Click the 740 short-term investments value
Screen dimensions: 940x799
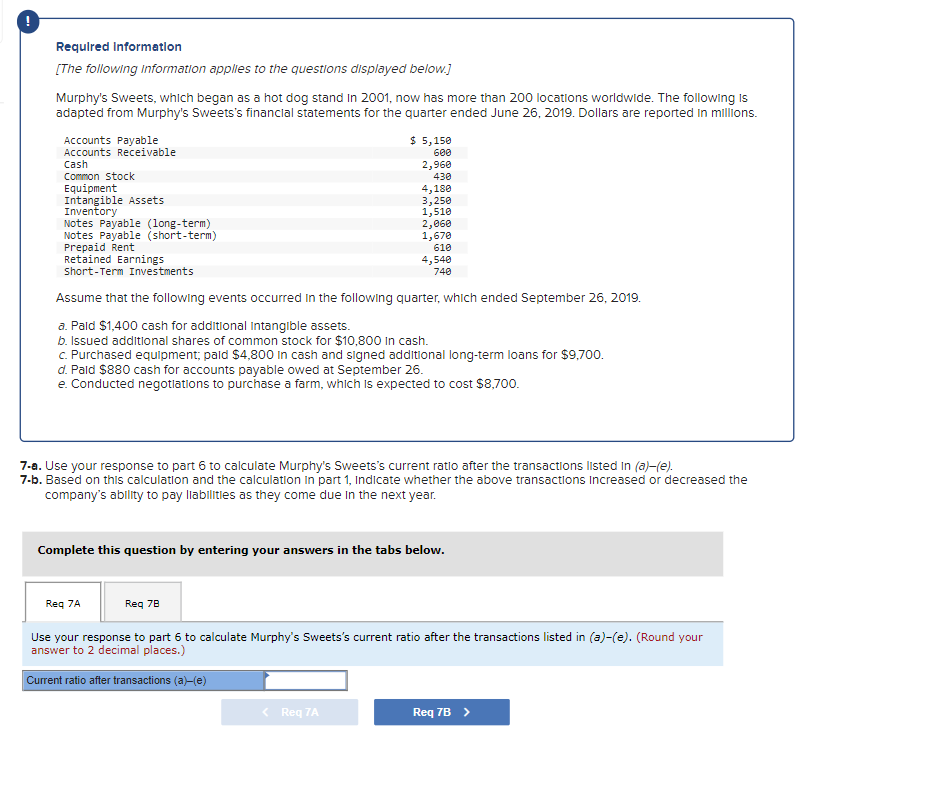442,272
